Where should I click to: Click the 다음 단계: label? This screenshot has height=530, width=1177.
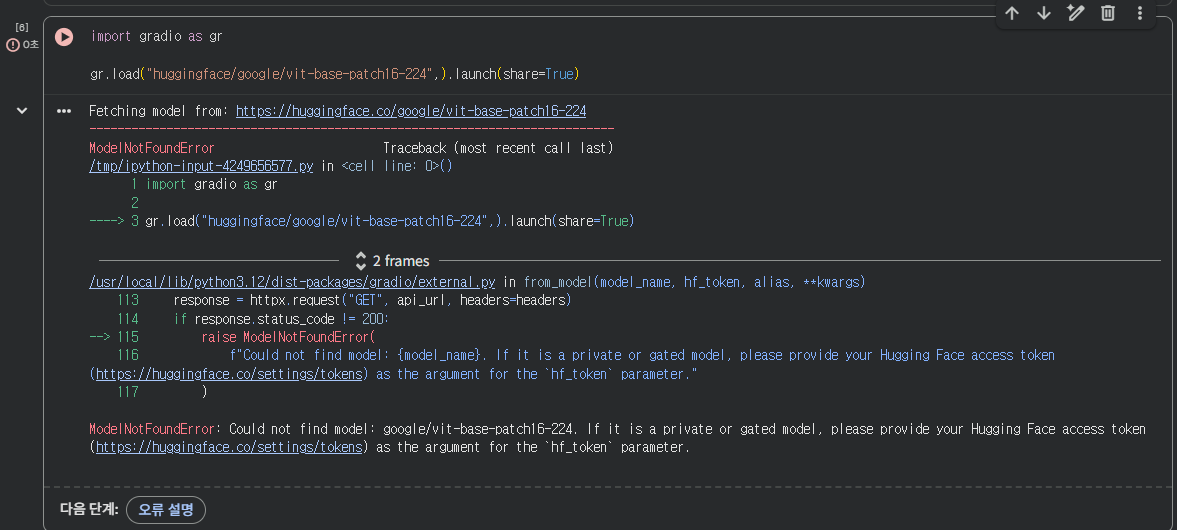(x=89, y=510)
